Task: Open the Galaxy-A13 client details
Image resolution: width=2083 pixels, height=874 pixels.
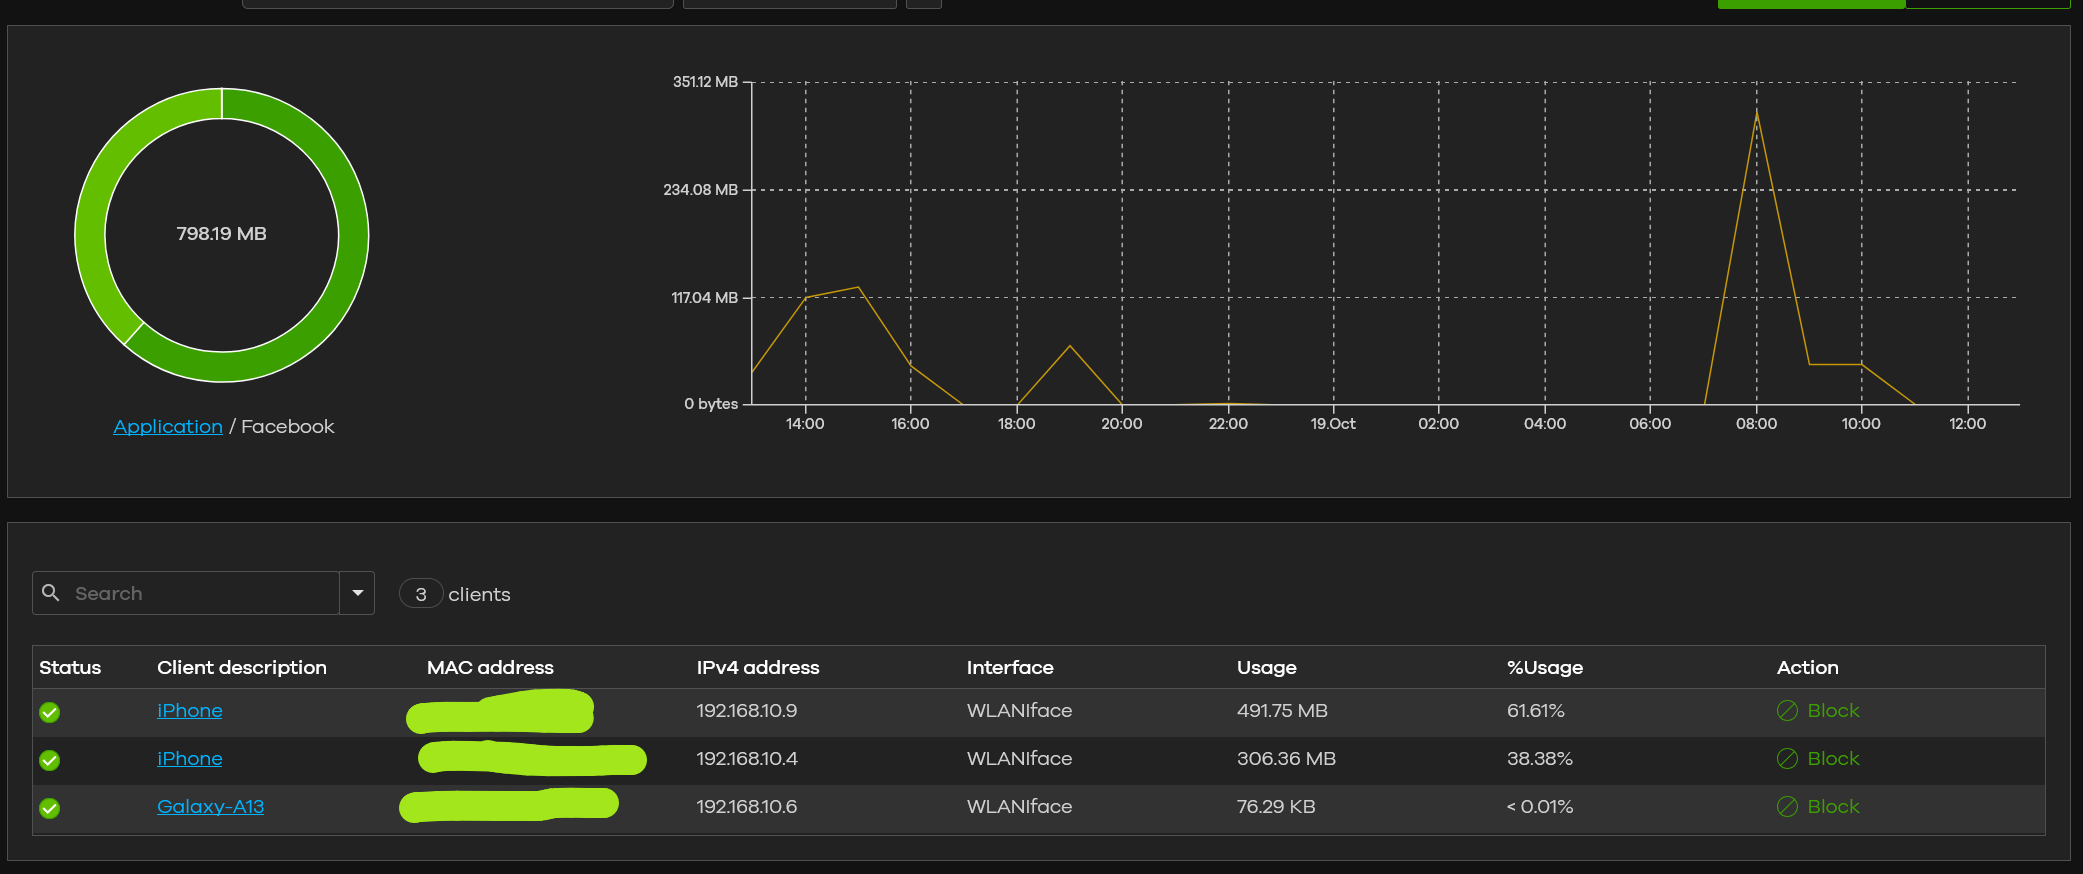Action: pos(210,807)
